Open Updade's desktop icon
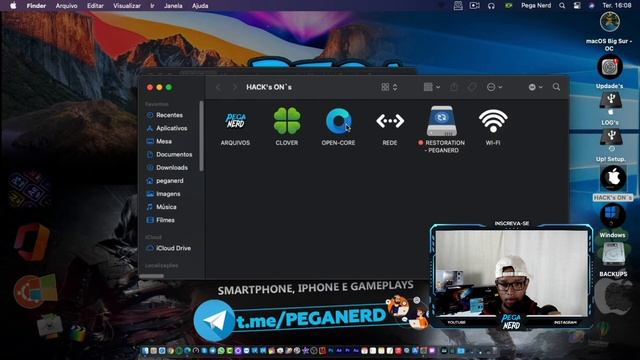This screenshot has height=360, width=640. pyautogui.click(x=610, y=67)
